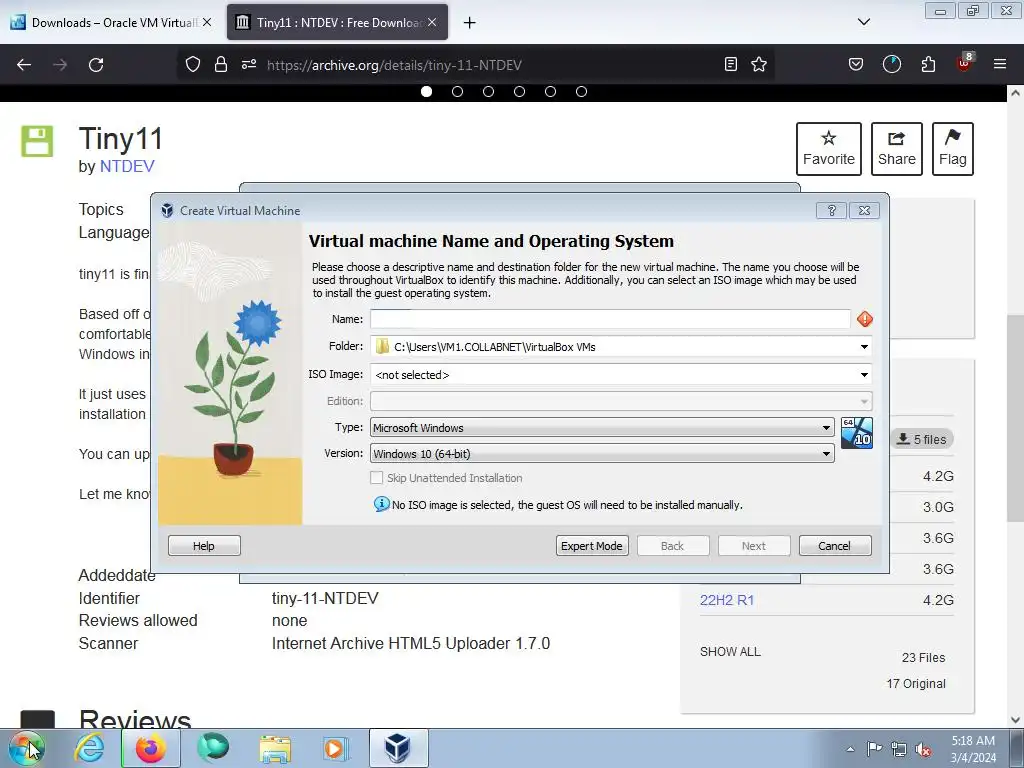1024x768 pixels.
Task: Click the dialog's question mark help button
Action: [x=831, y=210]
